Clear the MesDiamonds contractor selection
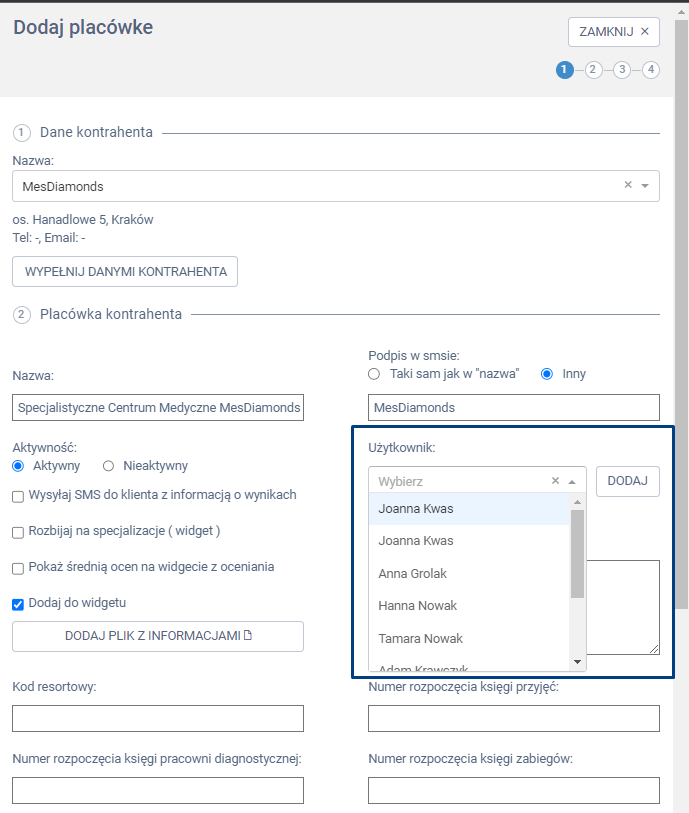This screenshot has width=689, height=813. pyautogui.click(x=628, y=185)
